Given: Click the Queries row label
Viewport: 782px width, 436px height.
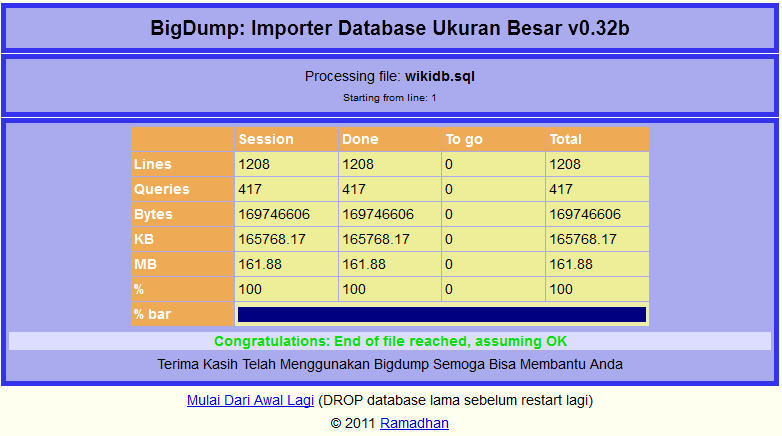Looking at the screenshot, I should click(x=183, y=189).
